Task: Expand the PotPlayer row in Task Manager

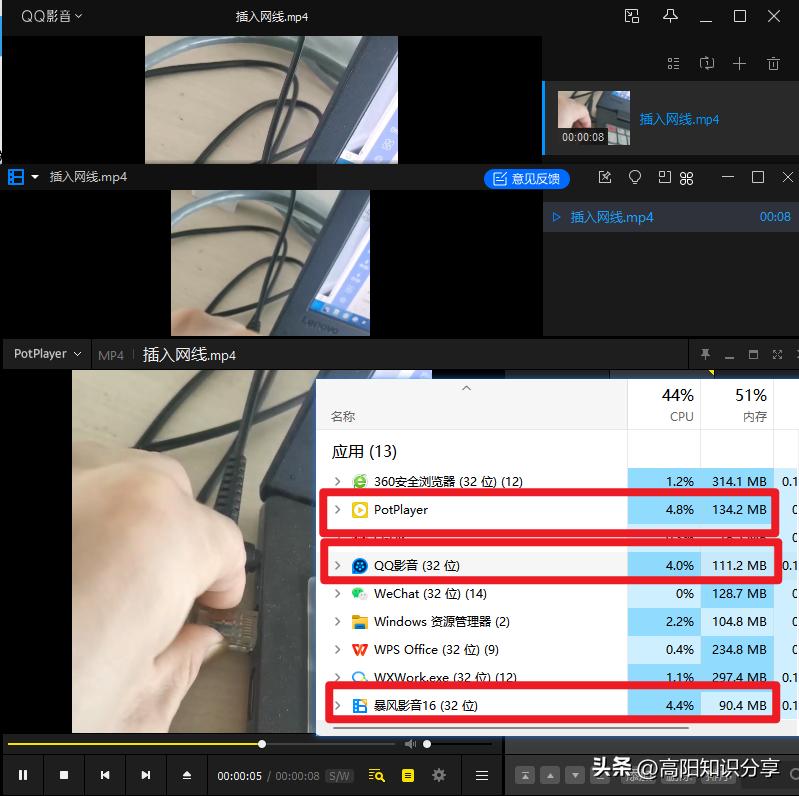Action: (x=337, y=510)
